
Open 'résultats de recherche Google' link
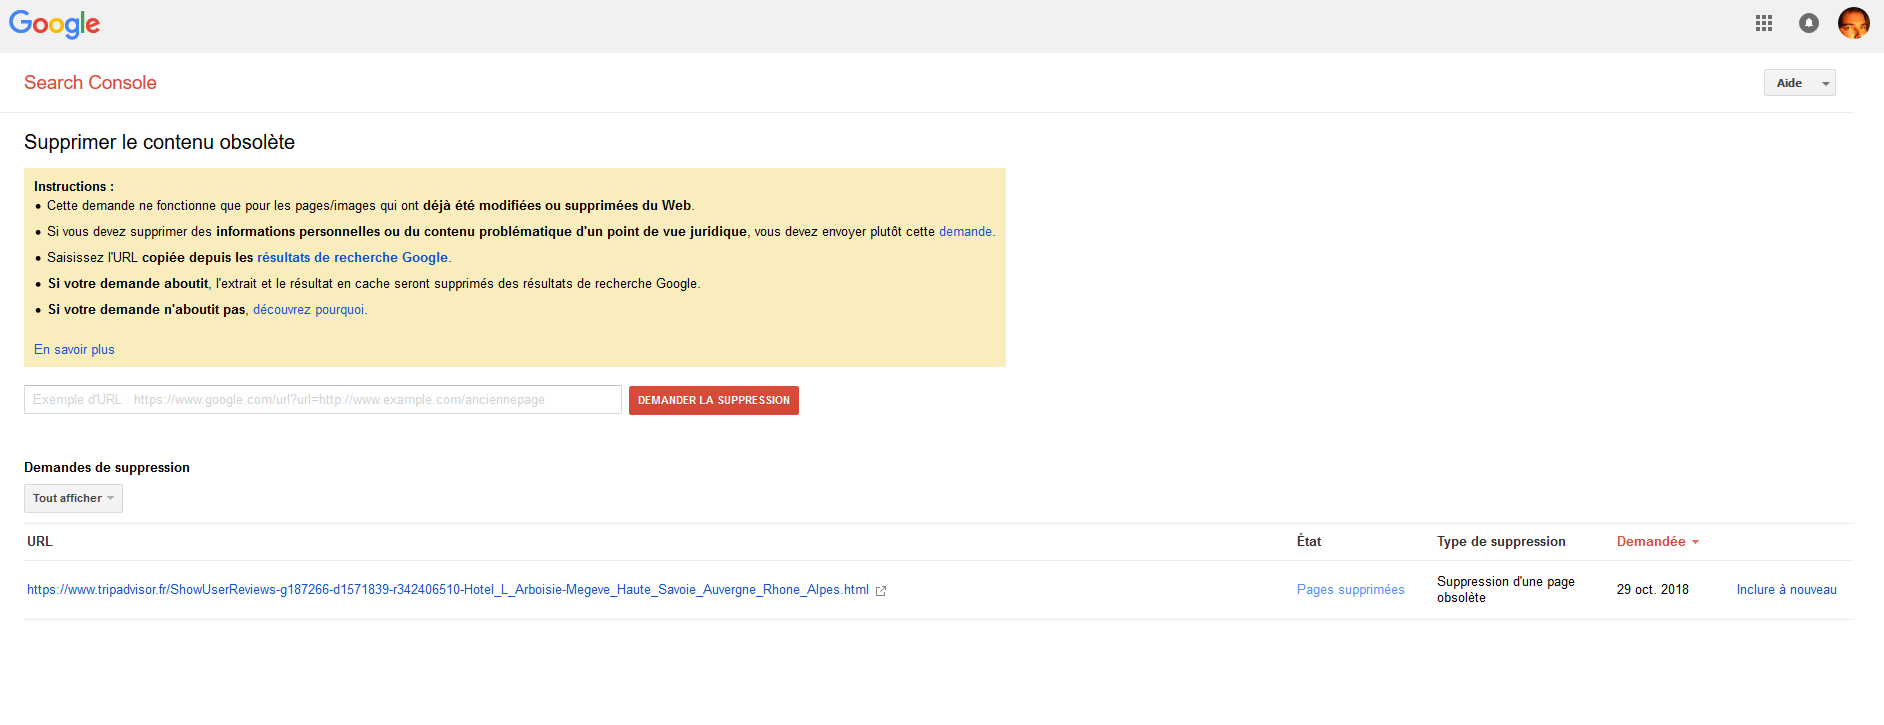pos(352,257)
